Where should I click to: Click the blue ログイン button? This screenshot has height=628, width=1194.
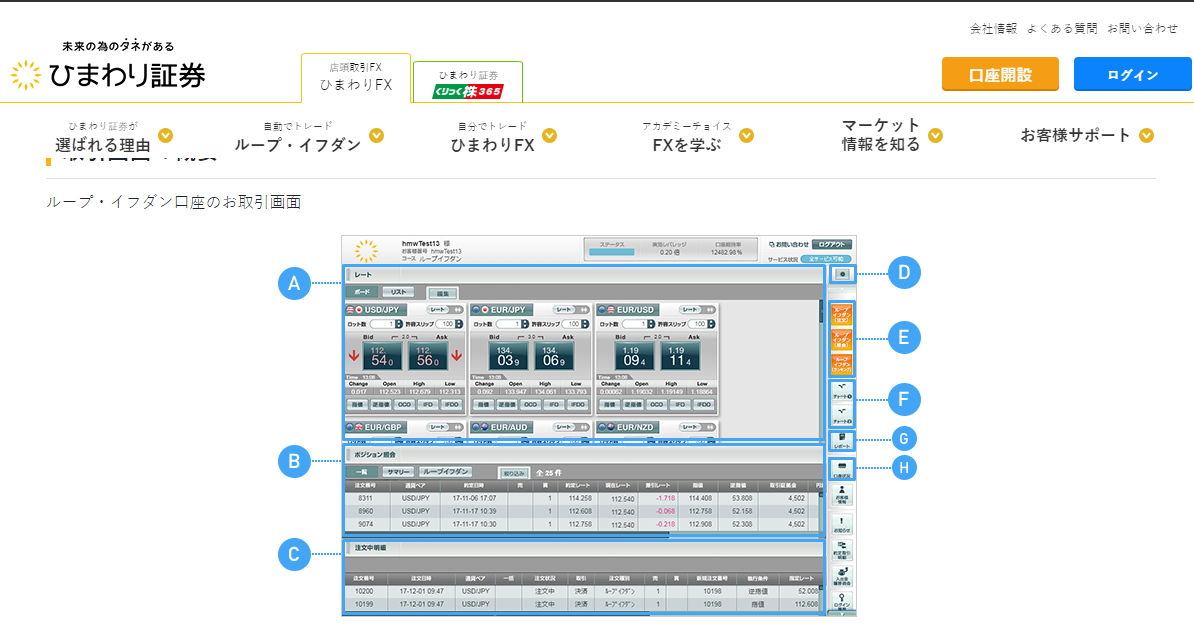1132,75
